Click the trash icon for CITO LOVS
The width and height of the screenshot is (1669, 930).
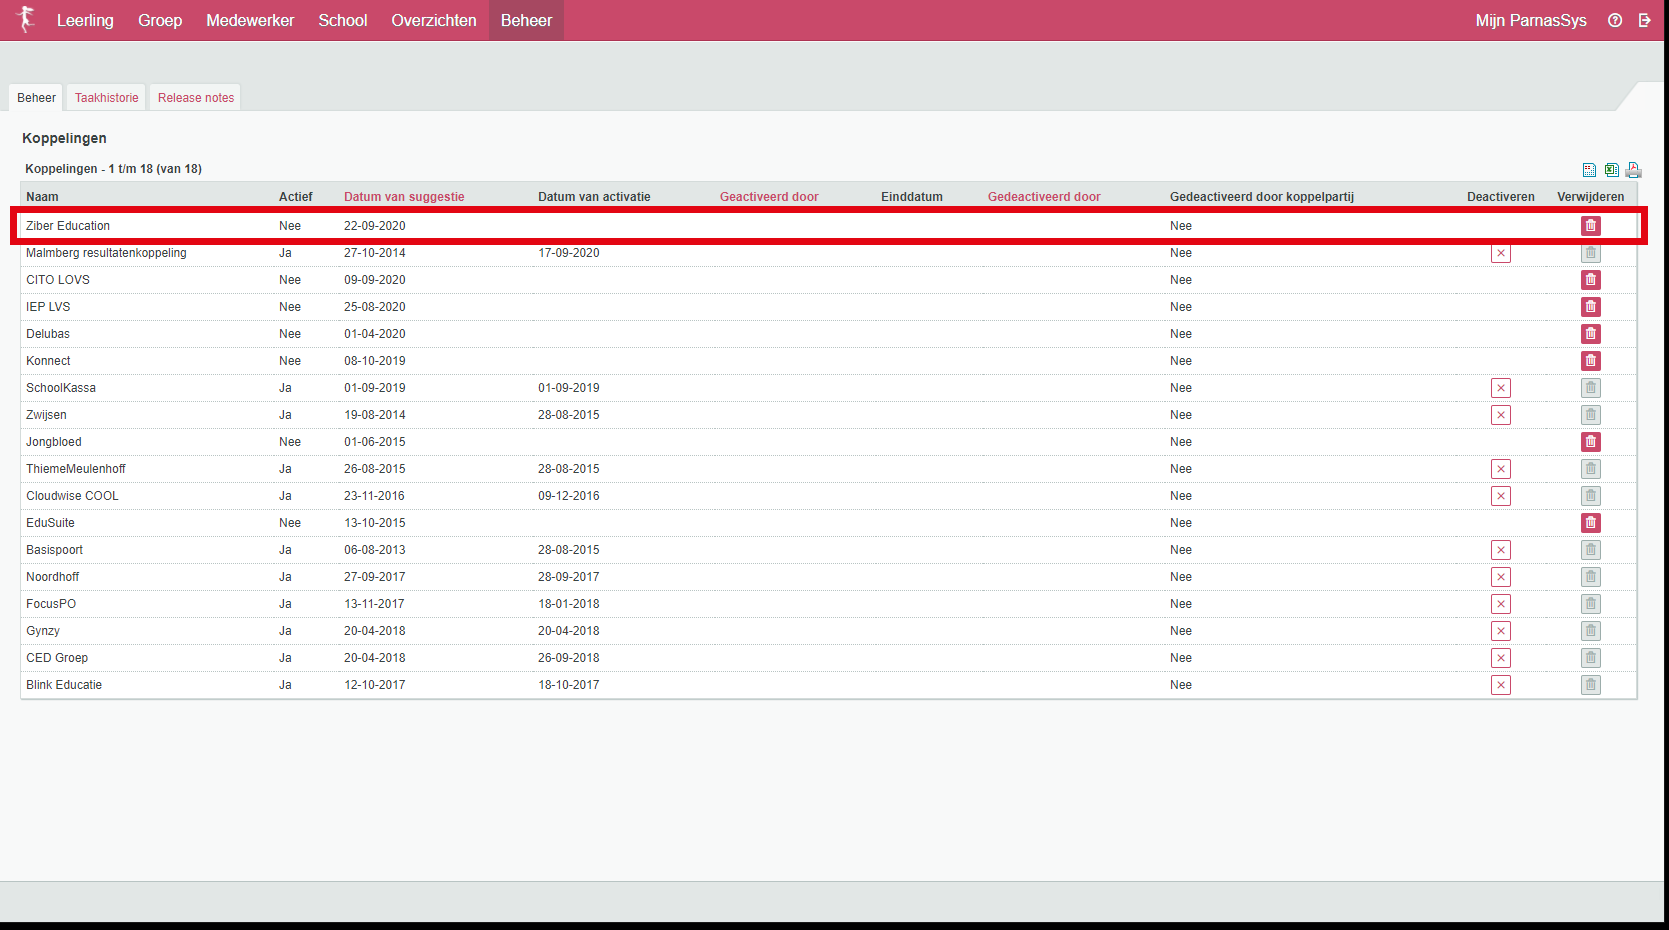(x=1590, y=280)
